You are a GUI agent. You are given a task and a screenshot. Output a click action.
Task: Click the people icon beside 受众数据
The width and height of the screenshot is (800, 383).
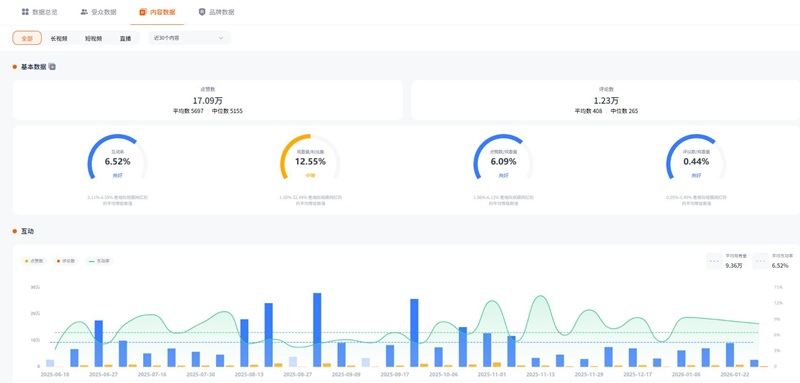(84, 12)
